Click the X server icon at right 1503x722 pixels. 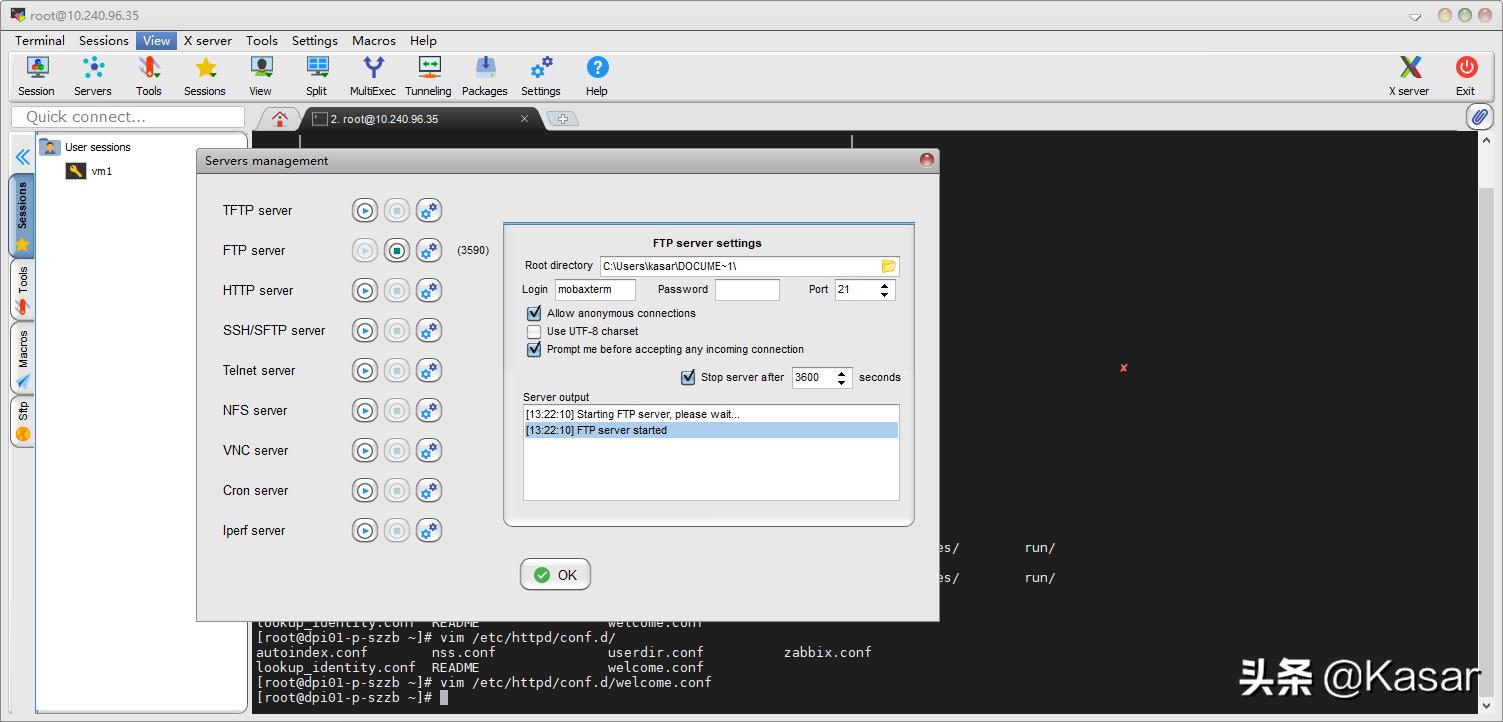(1409, 75)
